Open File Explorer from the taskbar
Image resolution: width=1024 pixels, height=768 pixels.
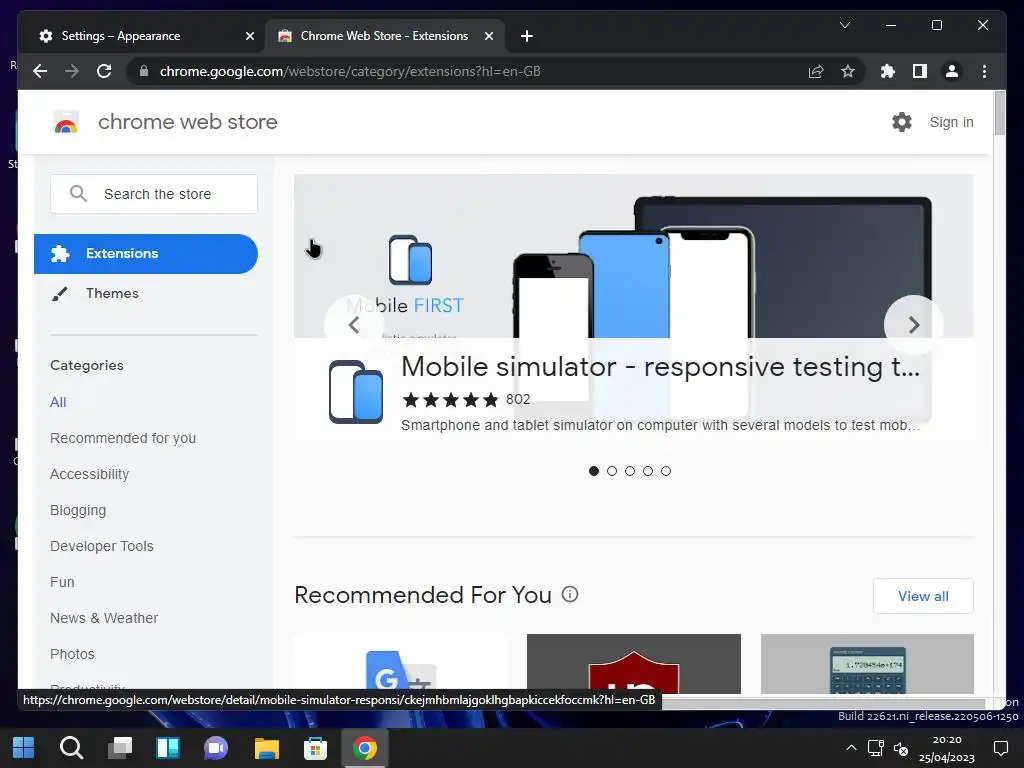[266, 748]
